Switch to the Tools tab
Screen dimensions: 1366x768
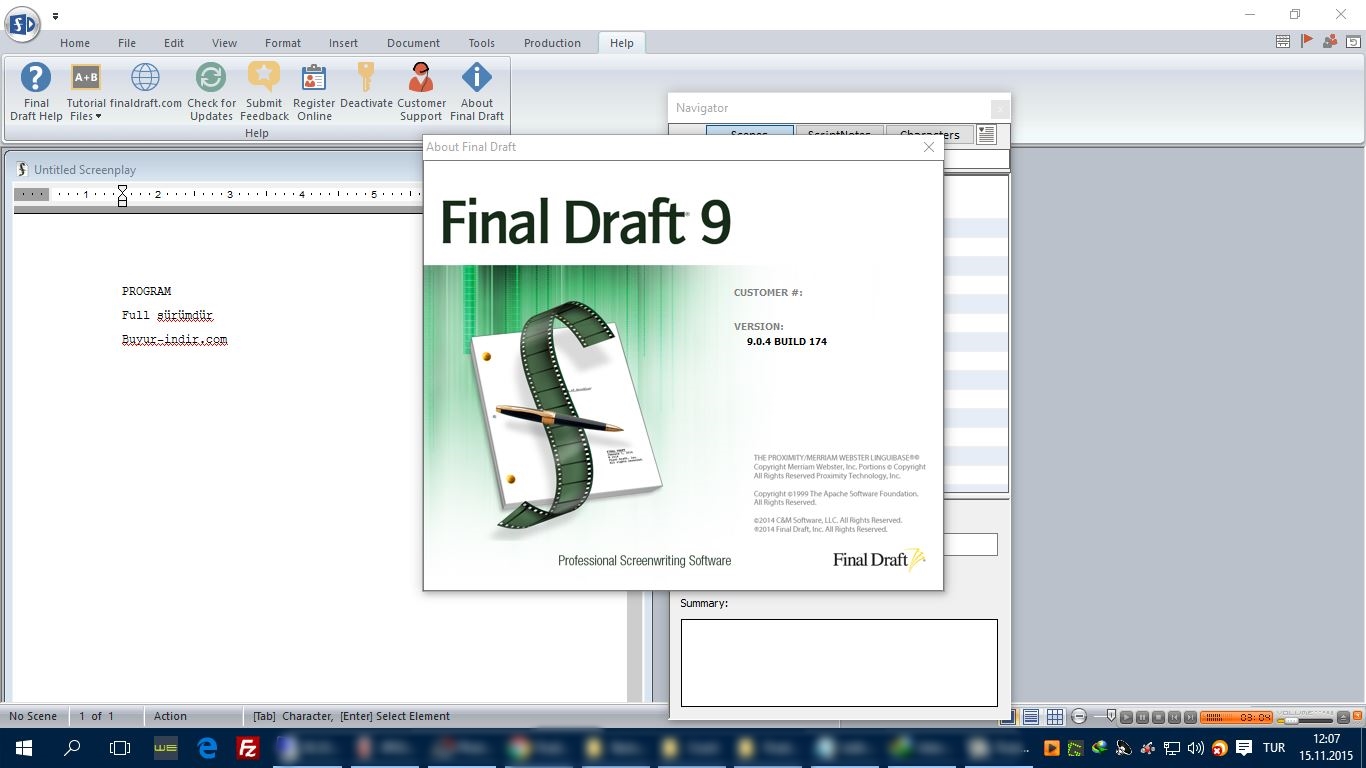click(x=481, y=43)
